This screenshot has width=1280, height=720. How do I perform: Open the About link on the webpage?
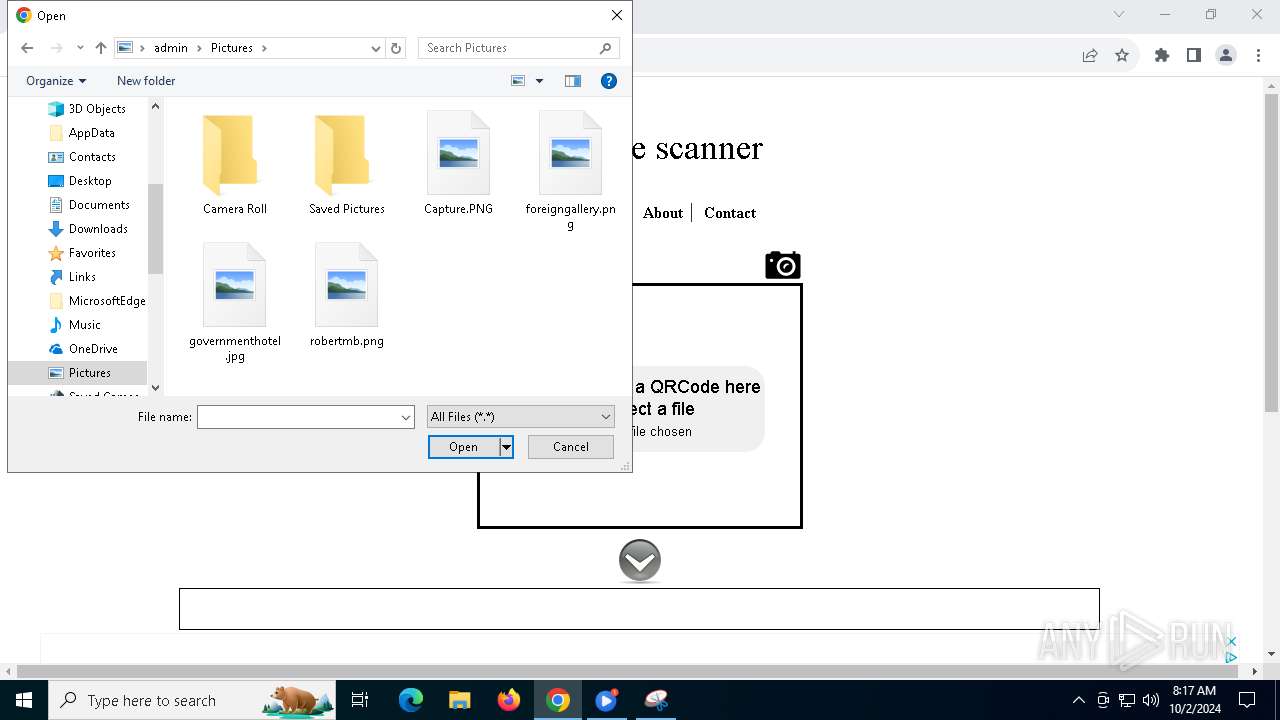pyautogui.click(x=663, y=213)
